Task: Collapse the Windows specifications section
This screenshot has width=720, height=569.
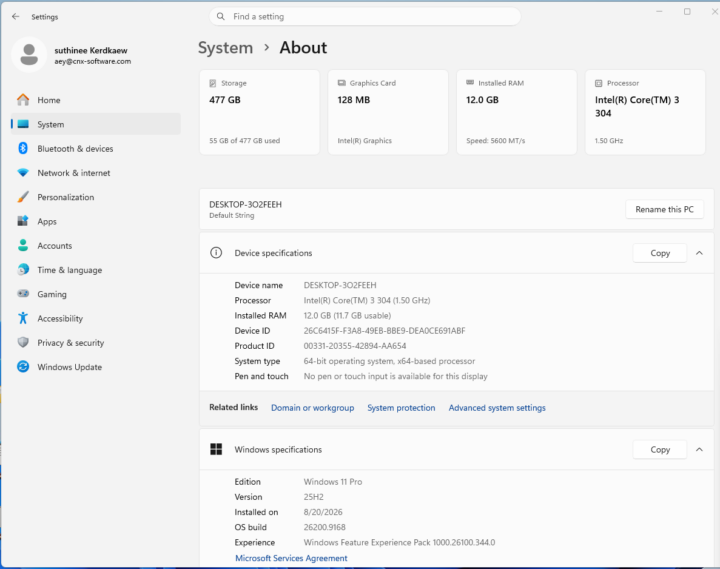Action: tap(699, 449)
